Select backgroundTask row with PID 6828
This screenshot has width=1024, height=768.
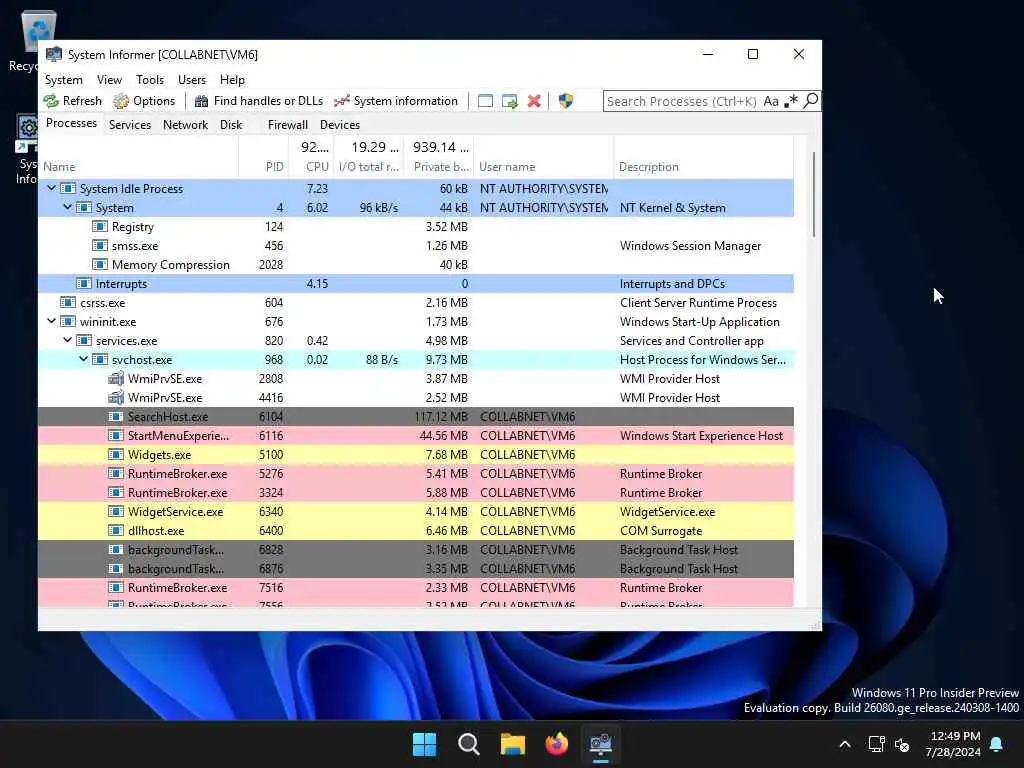(x=416, y=550)
